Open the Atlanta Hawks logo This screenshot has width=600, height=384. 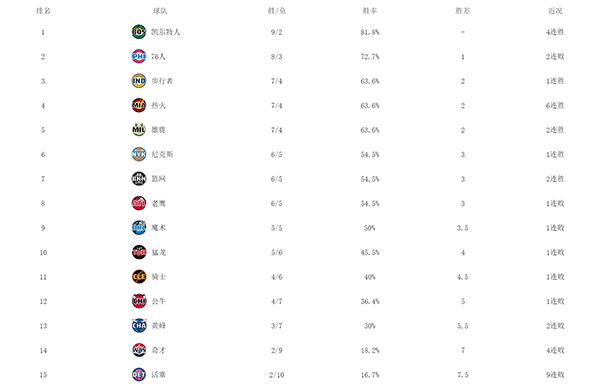tap(139, 203)
